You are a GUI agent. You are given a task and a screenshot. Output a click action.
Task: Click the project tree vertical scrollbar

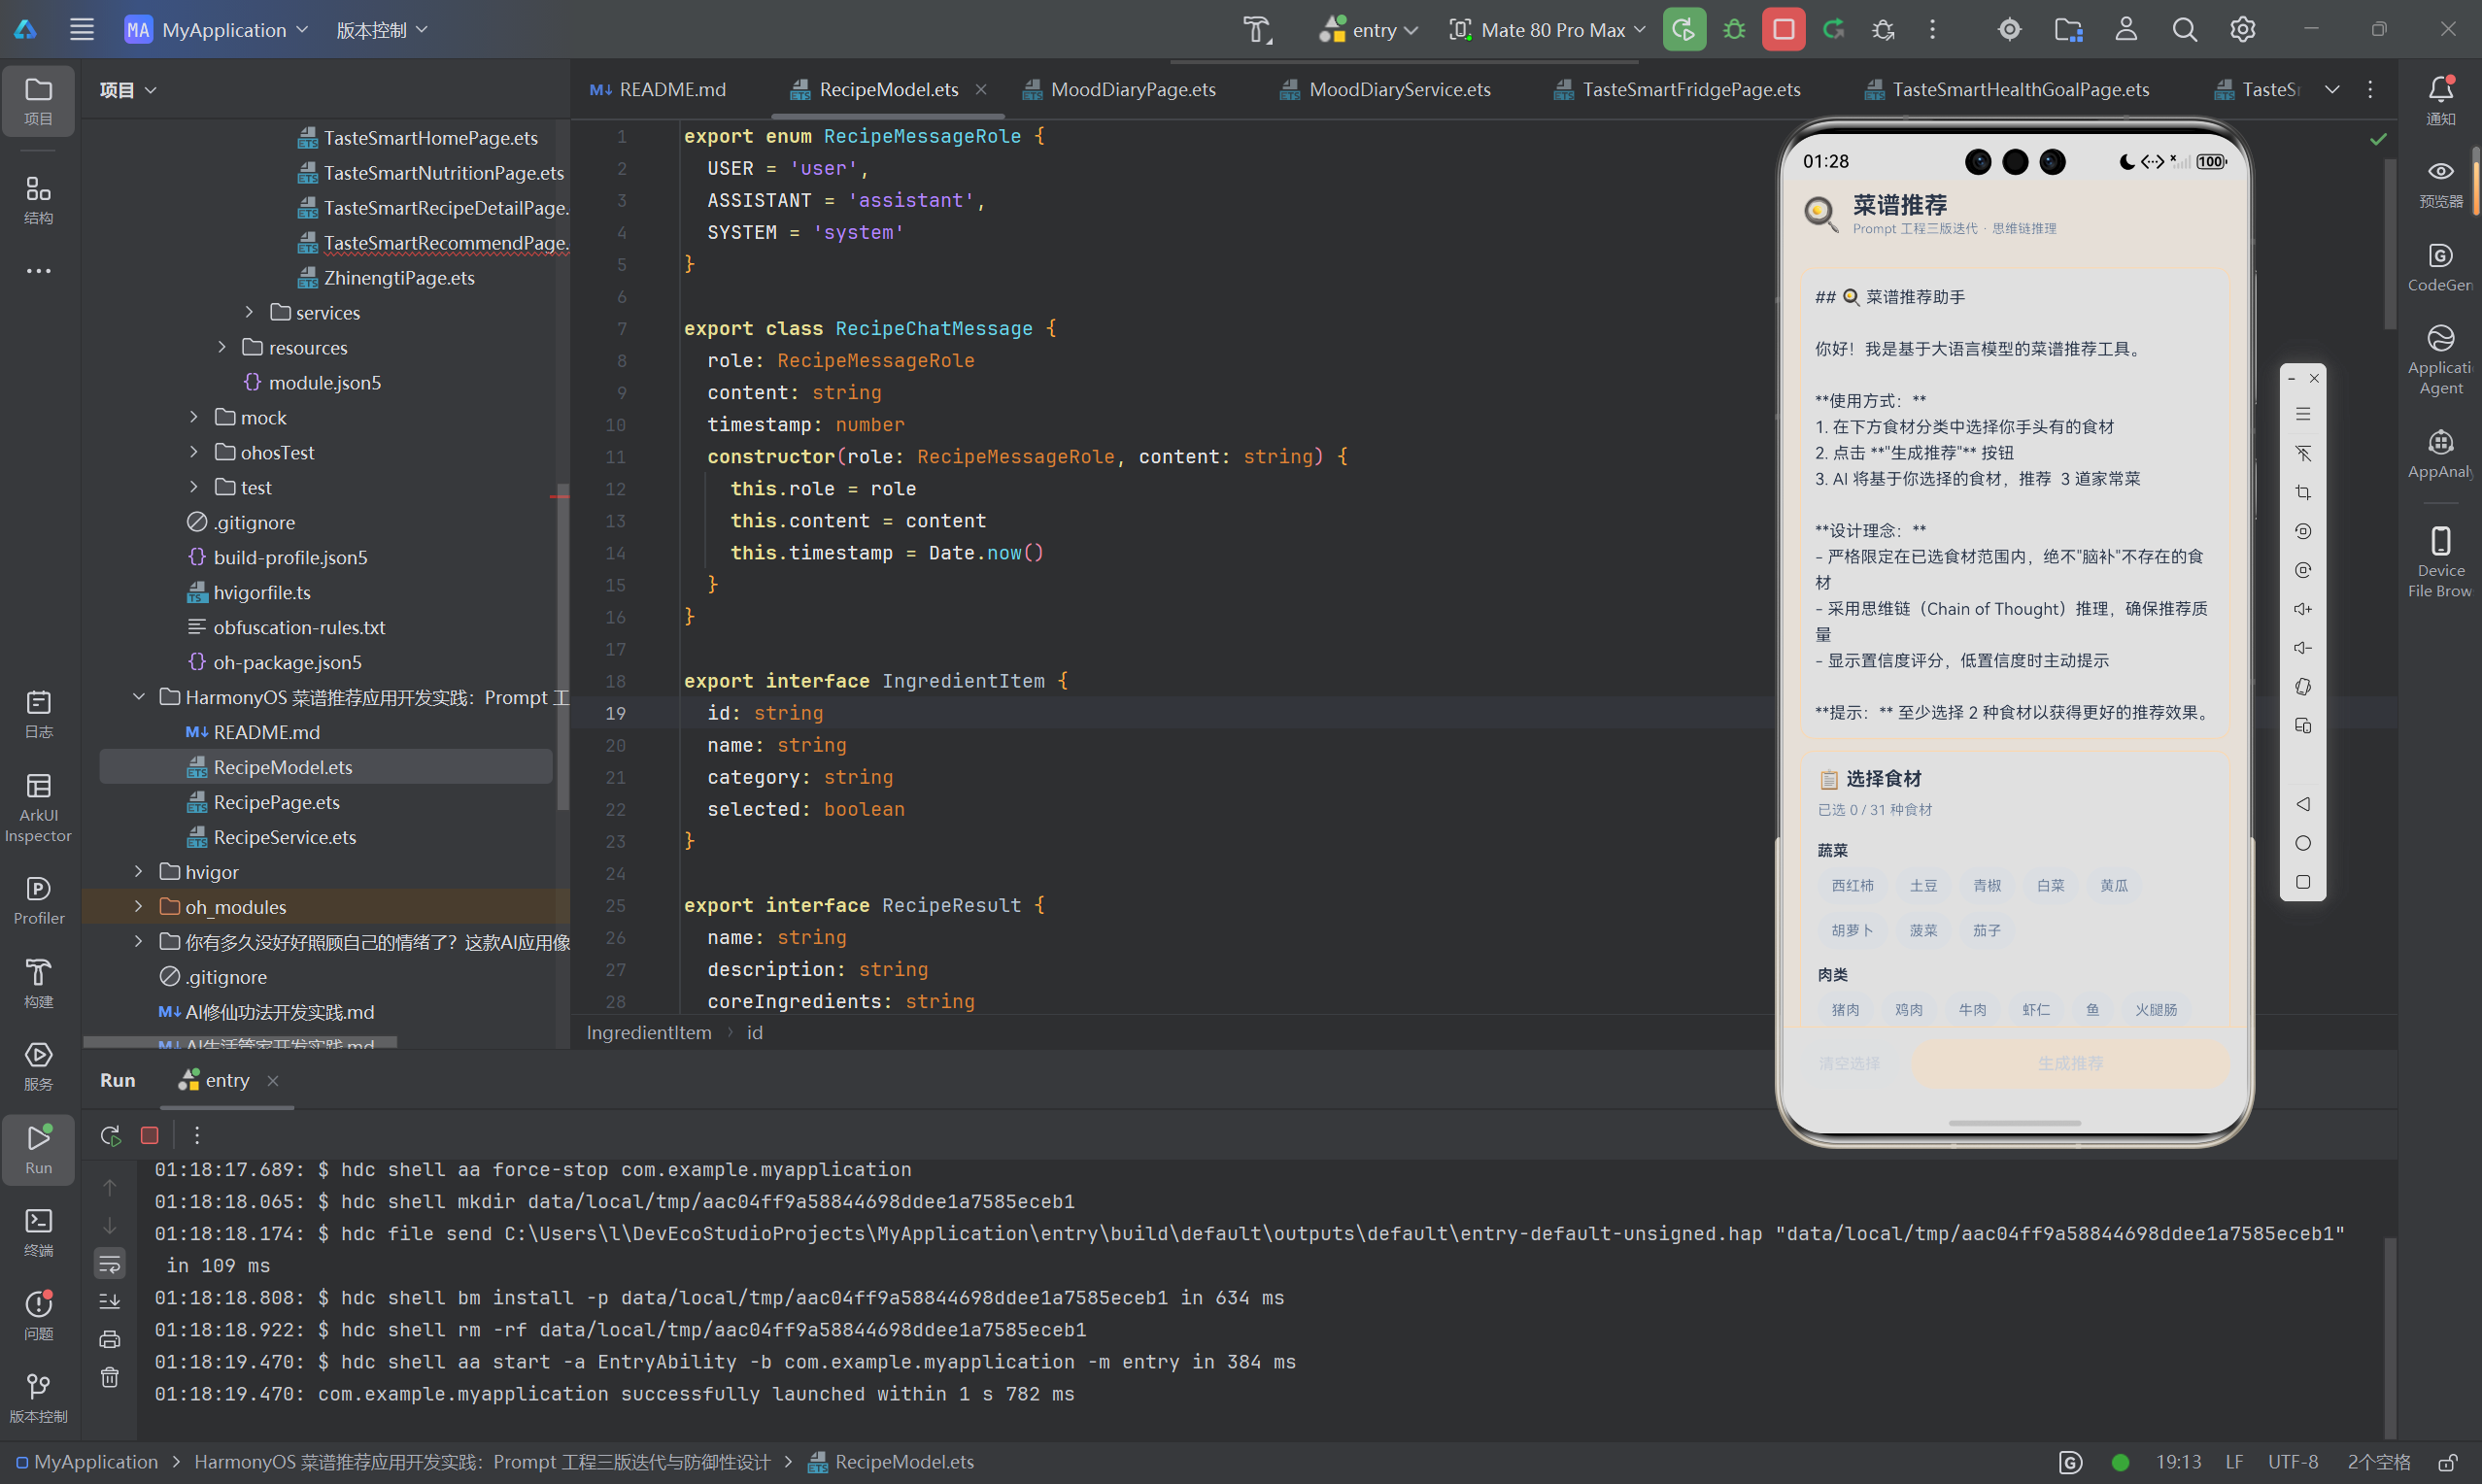pyautogui.click(x=563, y=646)
